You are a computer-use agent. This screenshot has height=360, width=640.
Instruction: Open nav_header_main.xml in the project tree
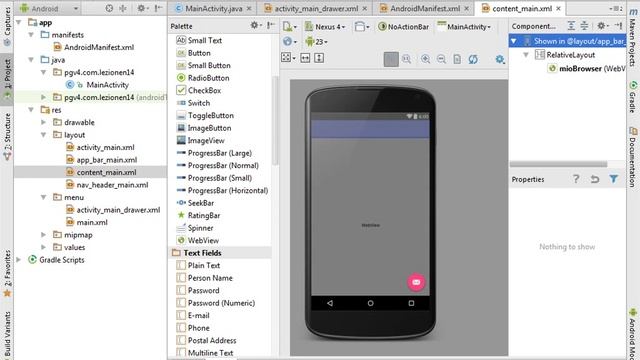pos(107,185)
